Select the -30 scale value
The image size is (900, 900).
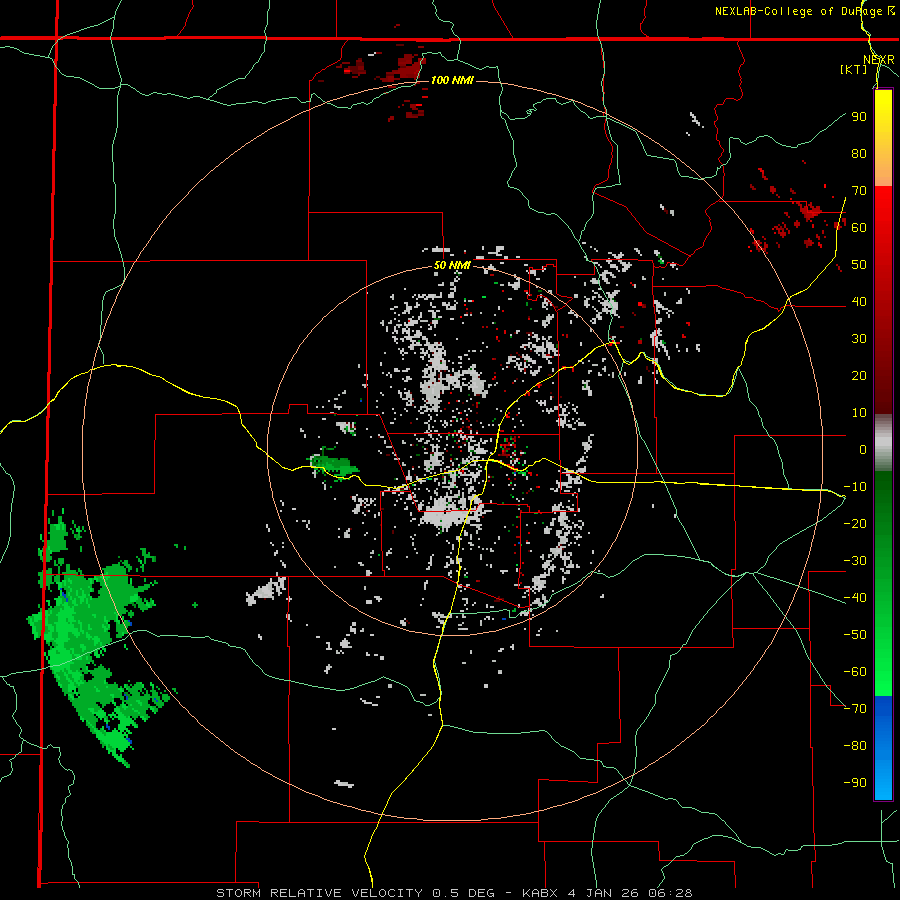[855, 561]
